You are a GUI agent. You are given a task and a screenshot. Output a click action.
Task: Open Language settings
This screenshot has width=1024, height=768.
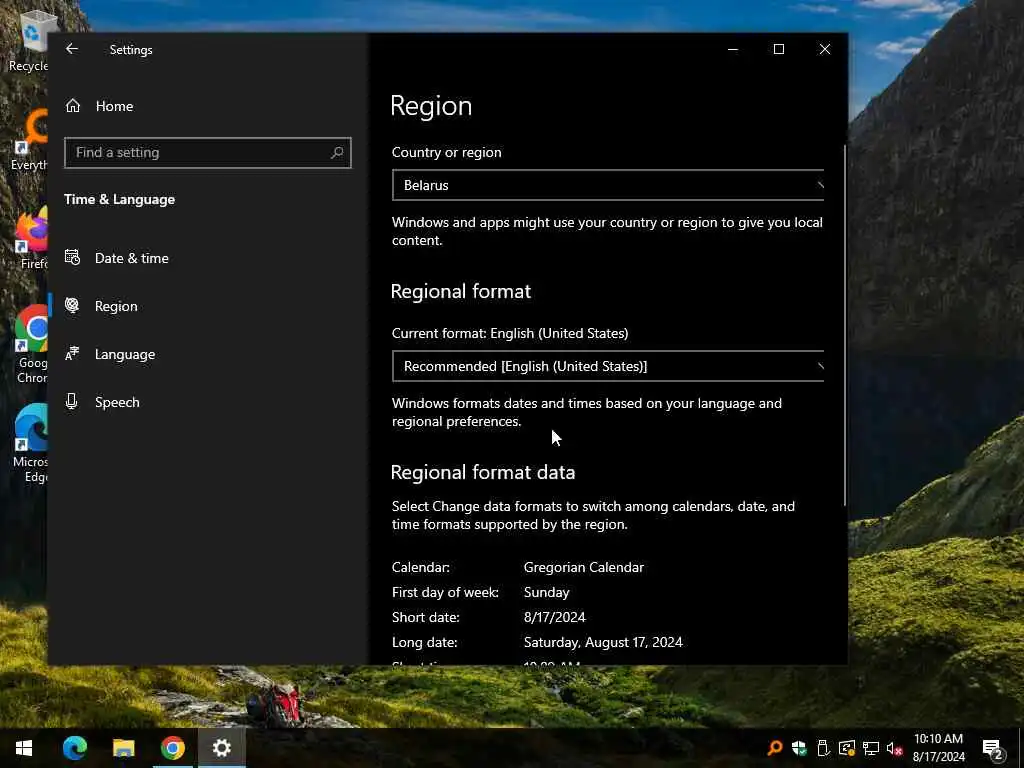coord(208,354)
